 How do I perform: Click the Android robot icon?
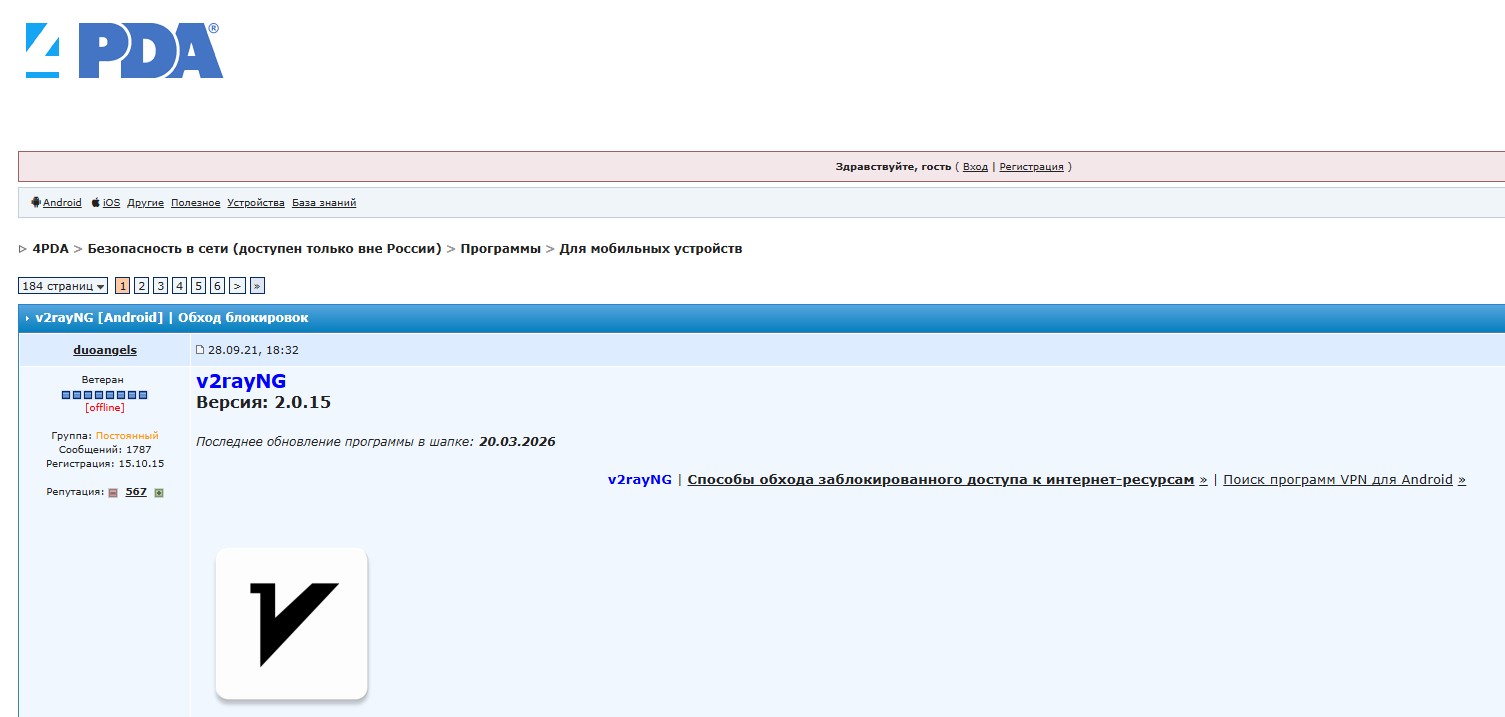36,202
